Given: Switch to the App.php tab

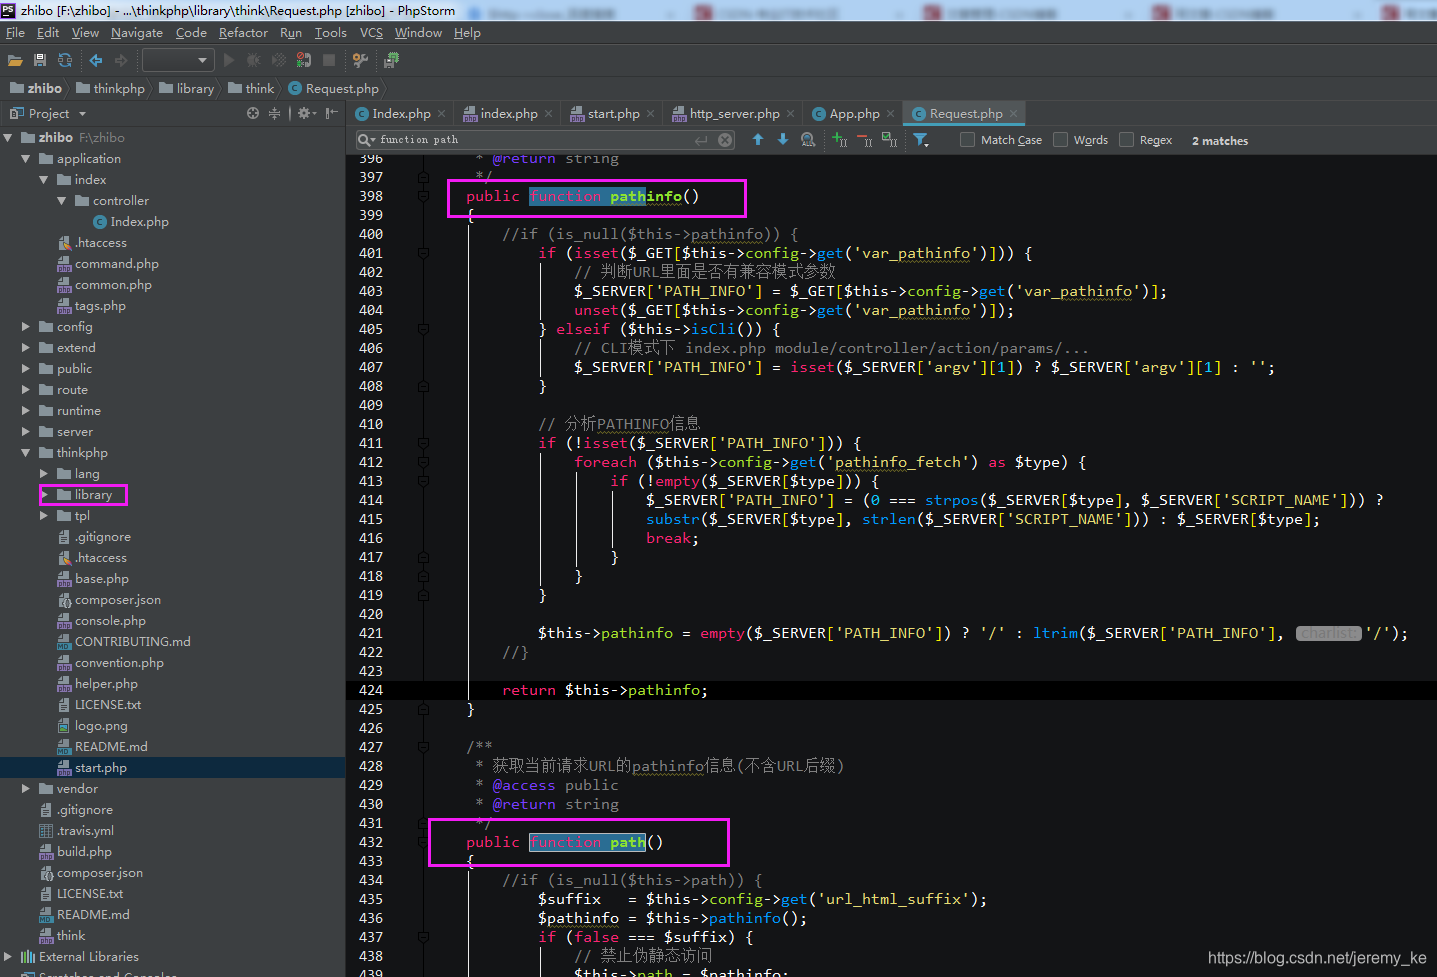Looking at the screenshot, I should pos(854,114).
